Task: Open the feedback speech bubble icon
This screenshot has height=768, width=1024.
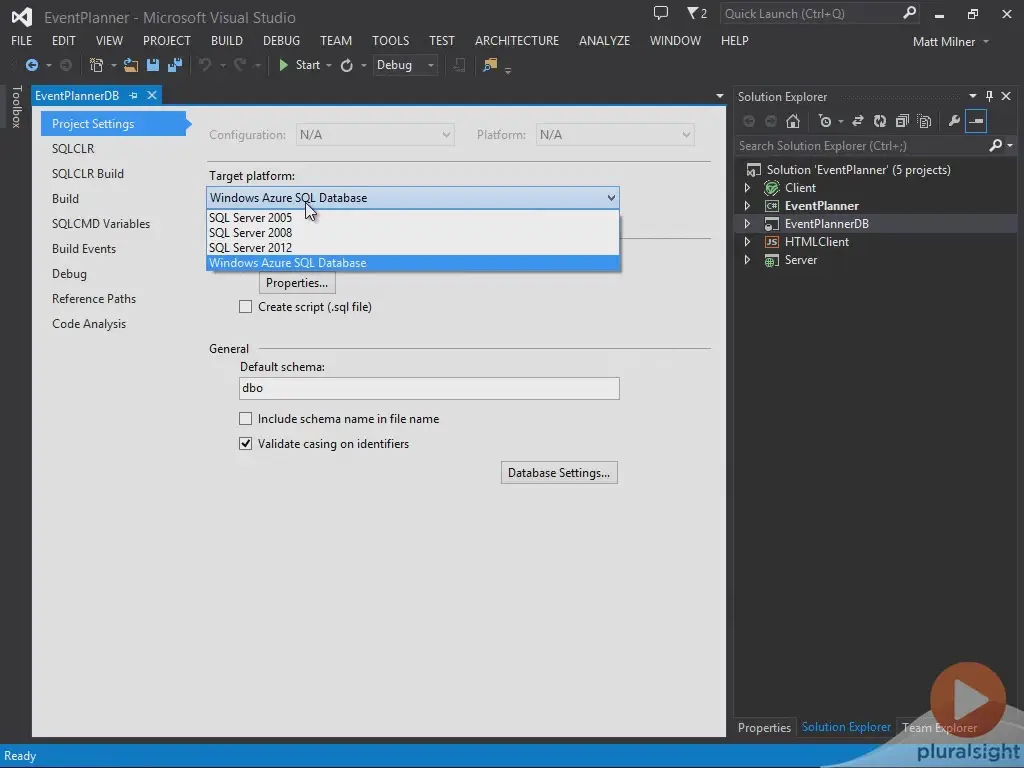Action: coord(661,13)
